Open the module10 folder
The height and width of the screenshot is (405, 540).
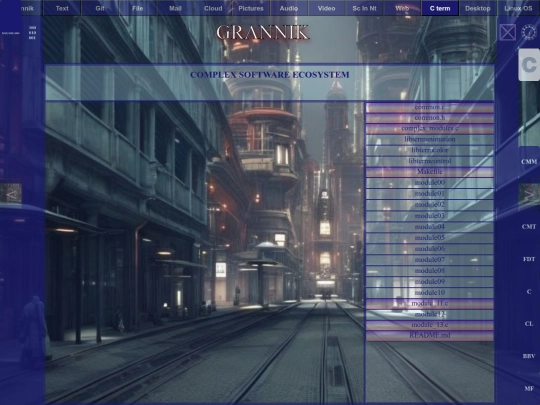tap(429, 293)
